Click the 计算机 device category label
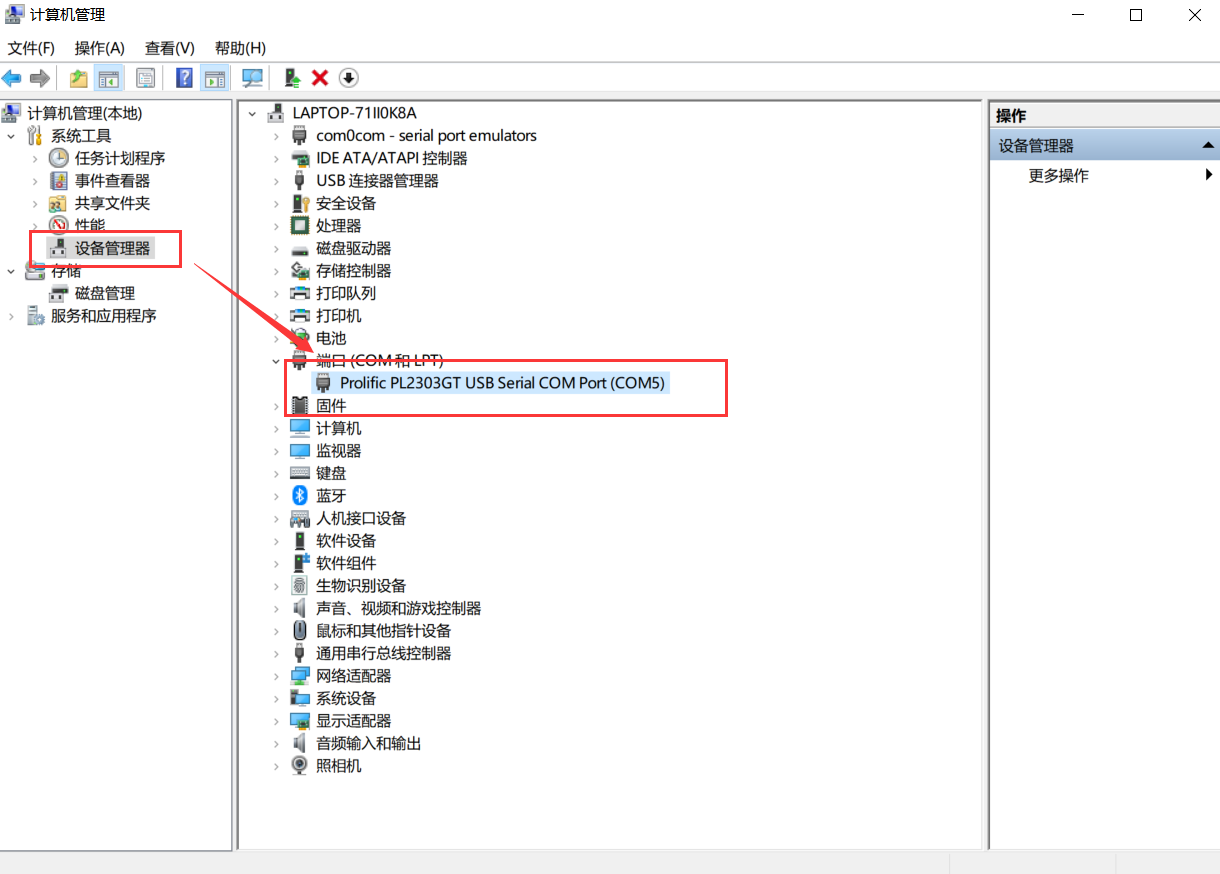Screen dimensions: 1220x874 tap(339, 428)
